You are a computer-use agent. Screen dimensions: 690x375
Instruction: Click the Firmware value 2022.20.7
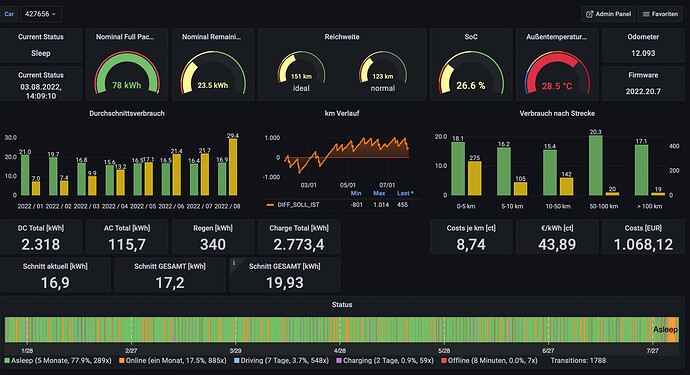pos(643,92)
